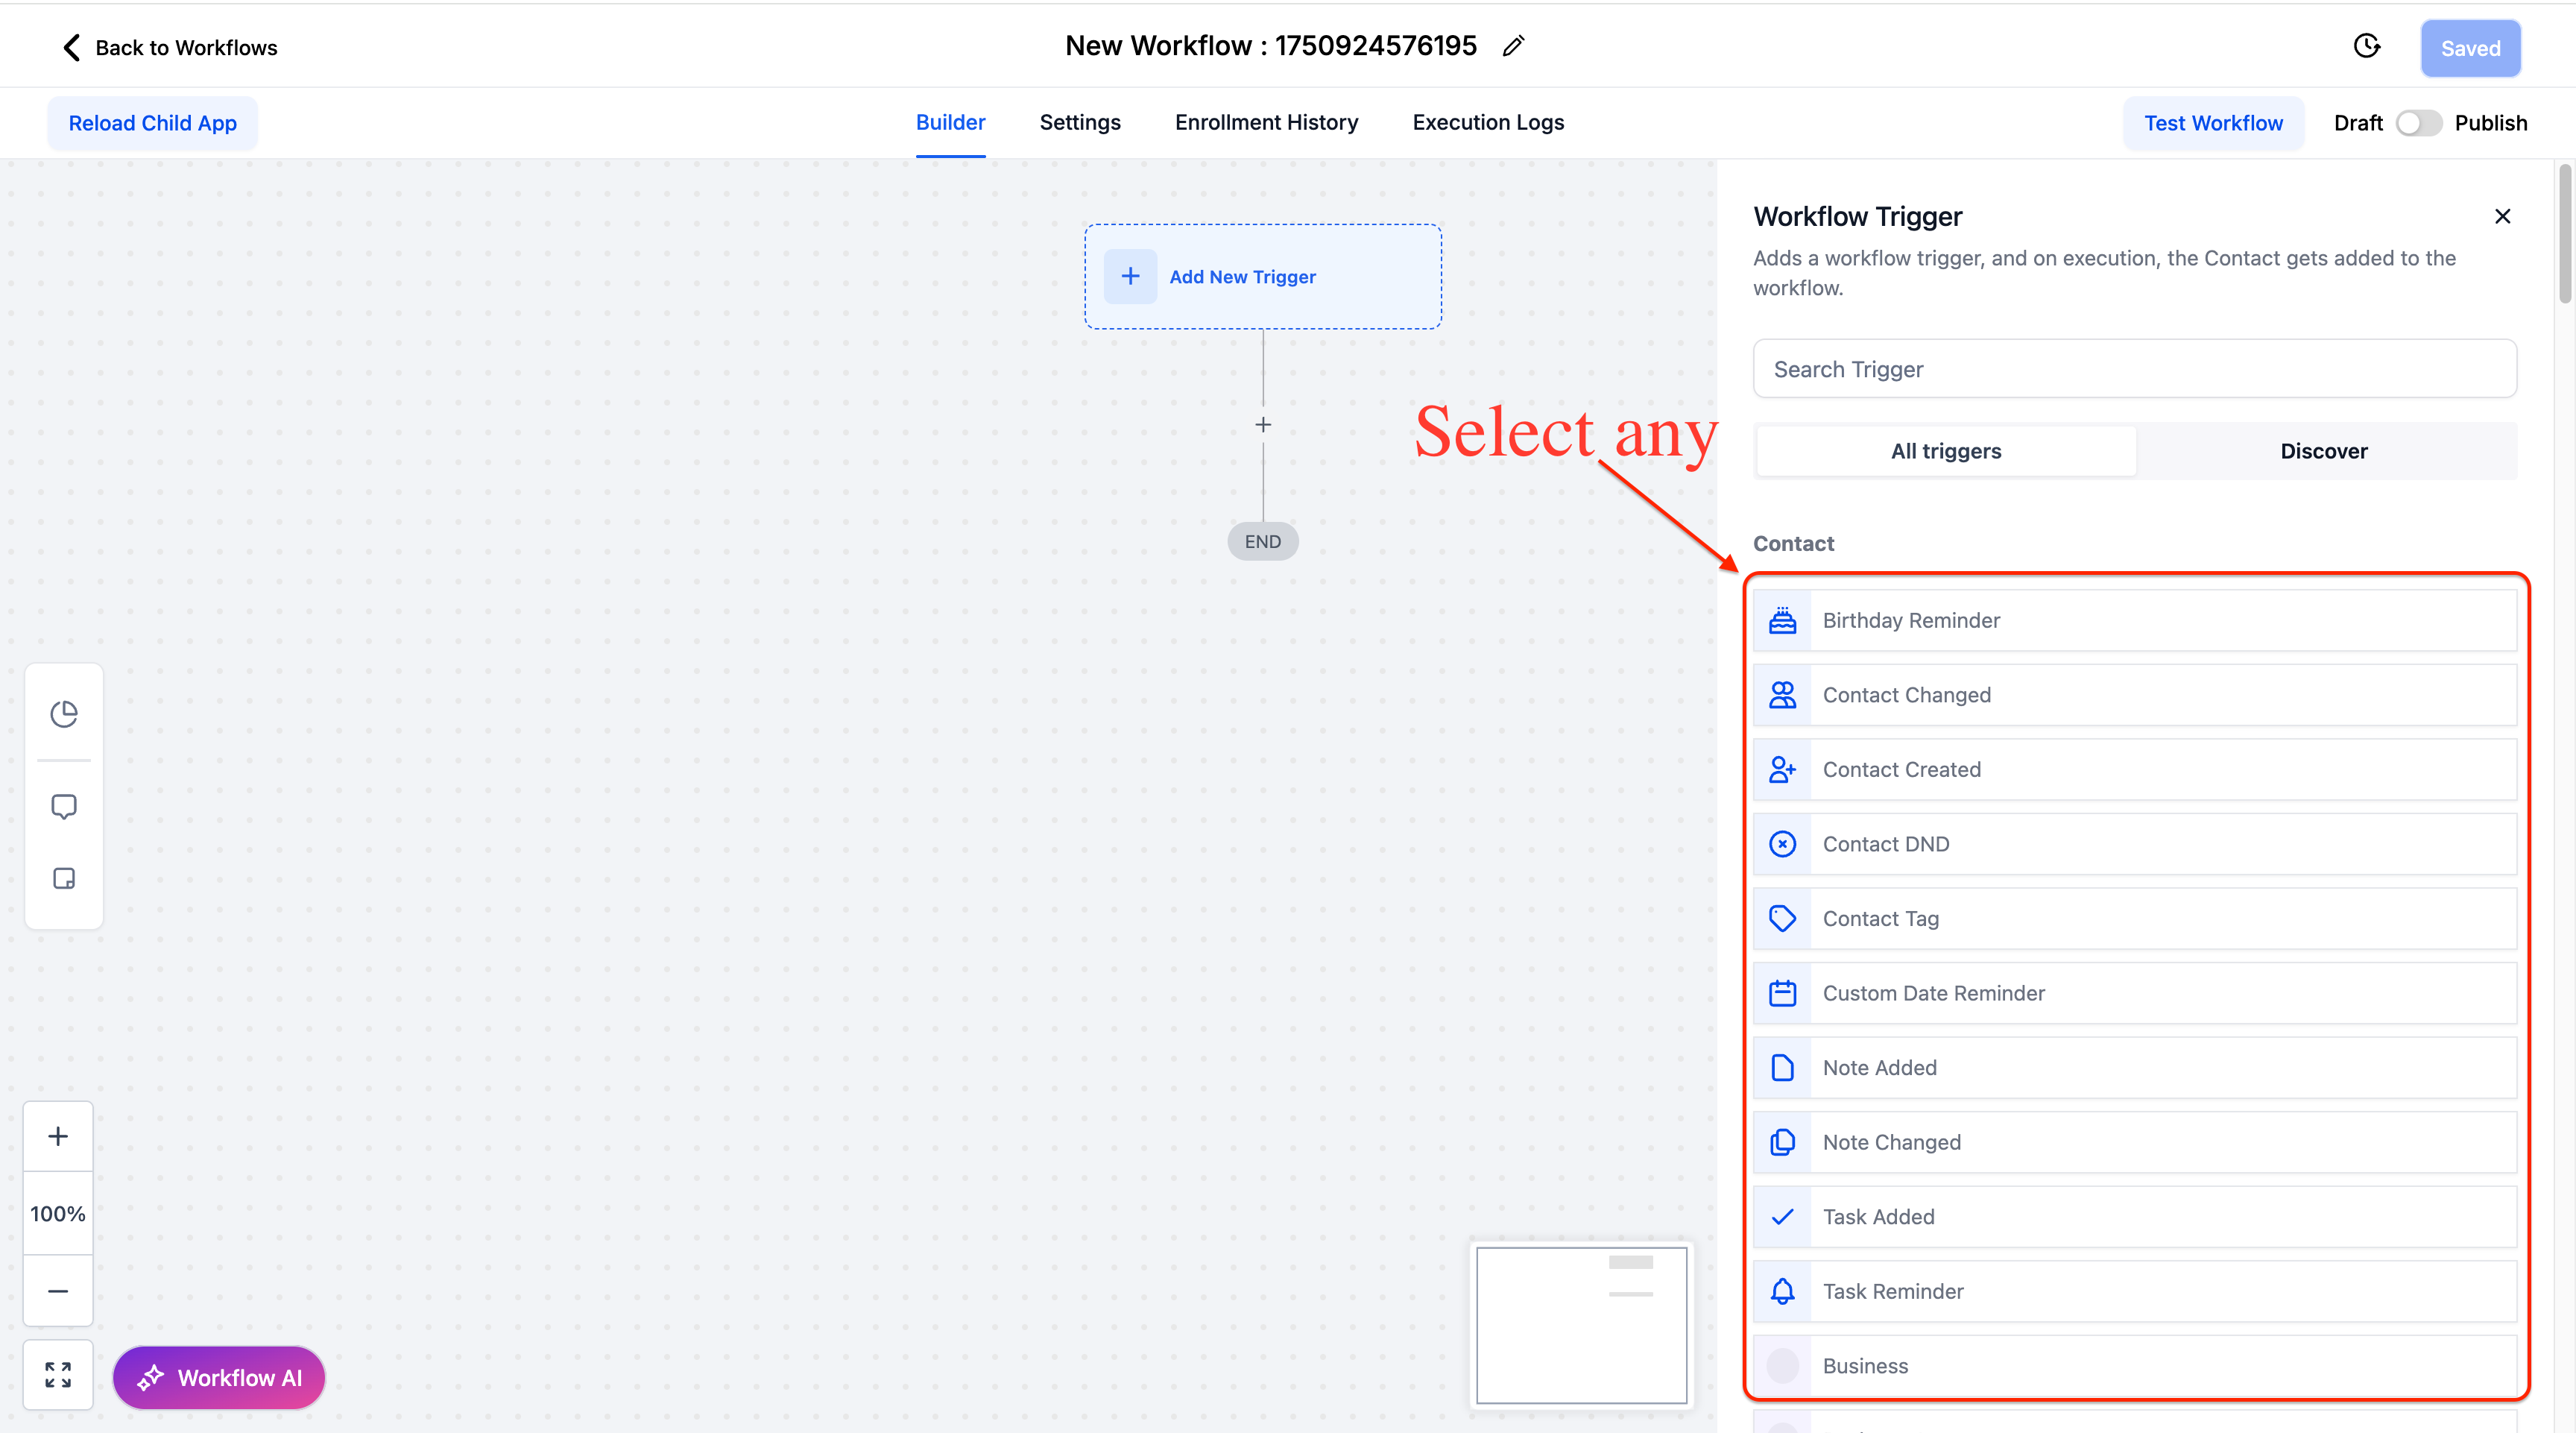Zoom in the canvas with plus button
This screenshot has height=1433, width=2576.
click(x=58, y=1136)
